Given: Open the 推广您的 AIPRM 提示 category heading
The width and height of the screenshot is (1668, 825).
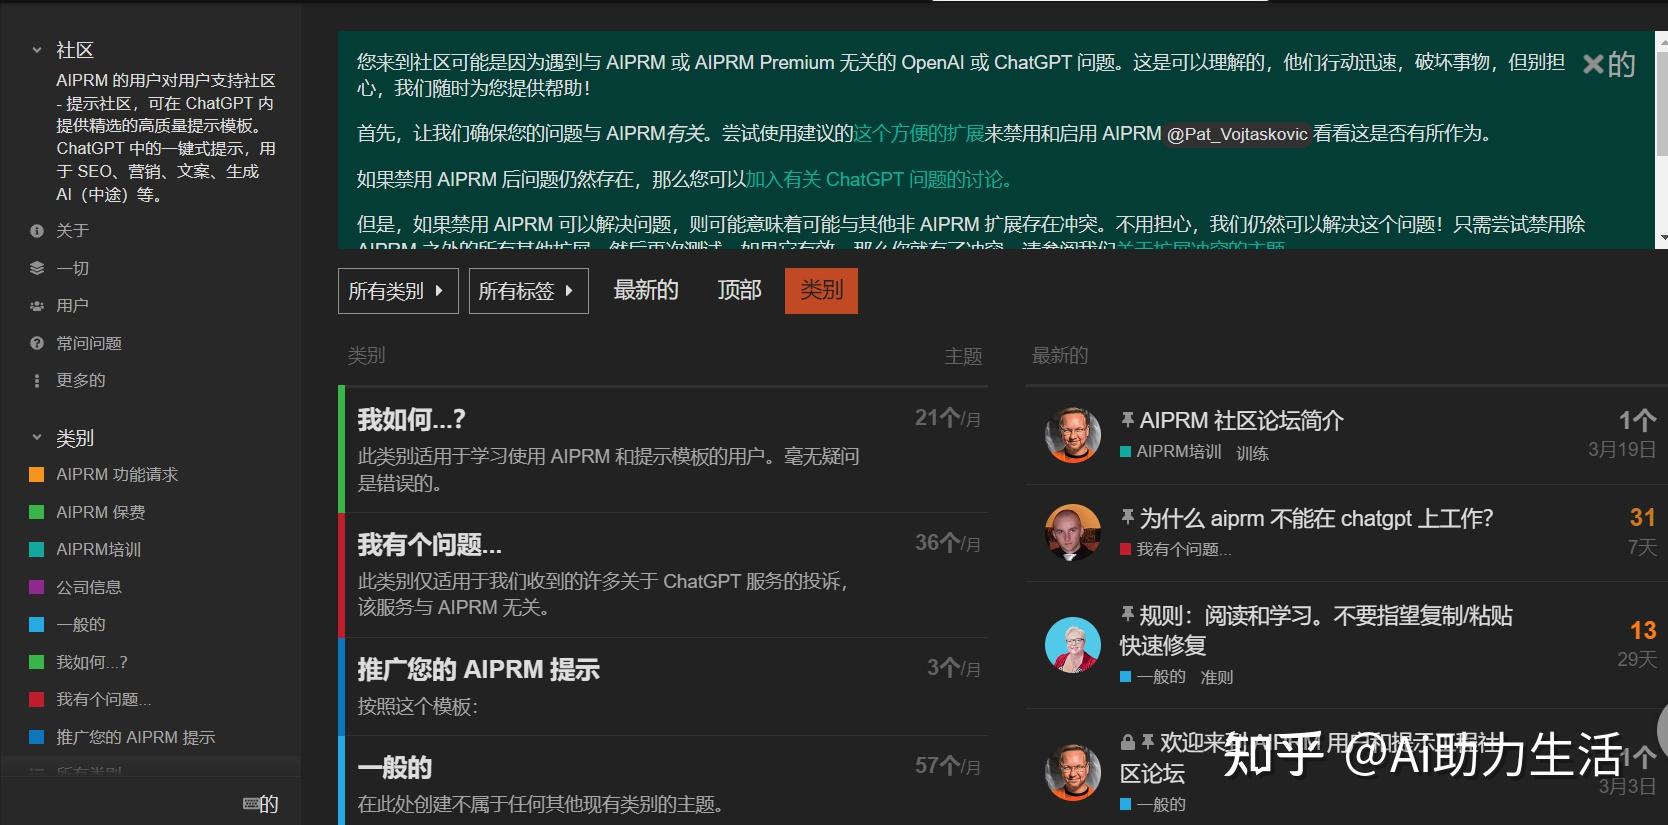Looking at the screenshot, I should [479, 669].
